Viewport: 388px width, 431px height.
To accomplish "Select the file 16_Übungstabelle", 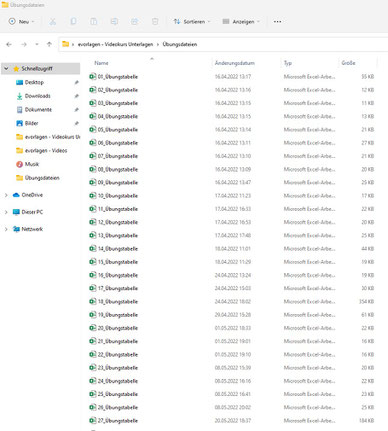I will click(x=118, y=275).
